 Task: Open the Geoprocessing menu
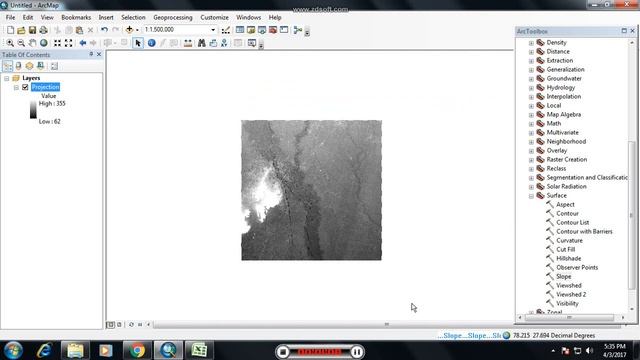(173, 18)
